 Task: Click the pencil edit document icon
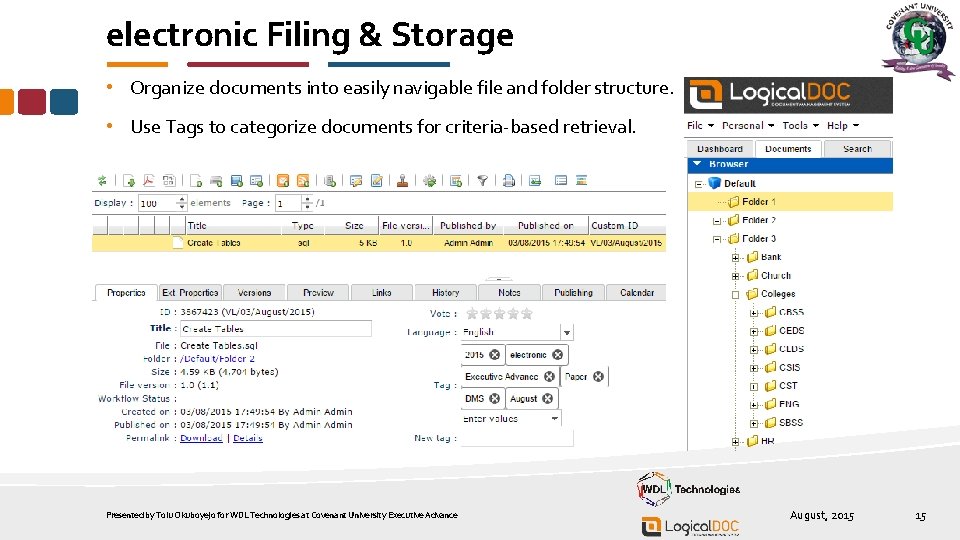(x=377, y=181)
